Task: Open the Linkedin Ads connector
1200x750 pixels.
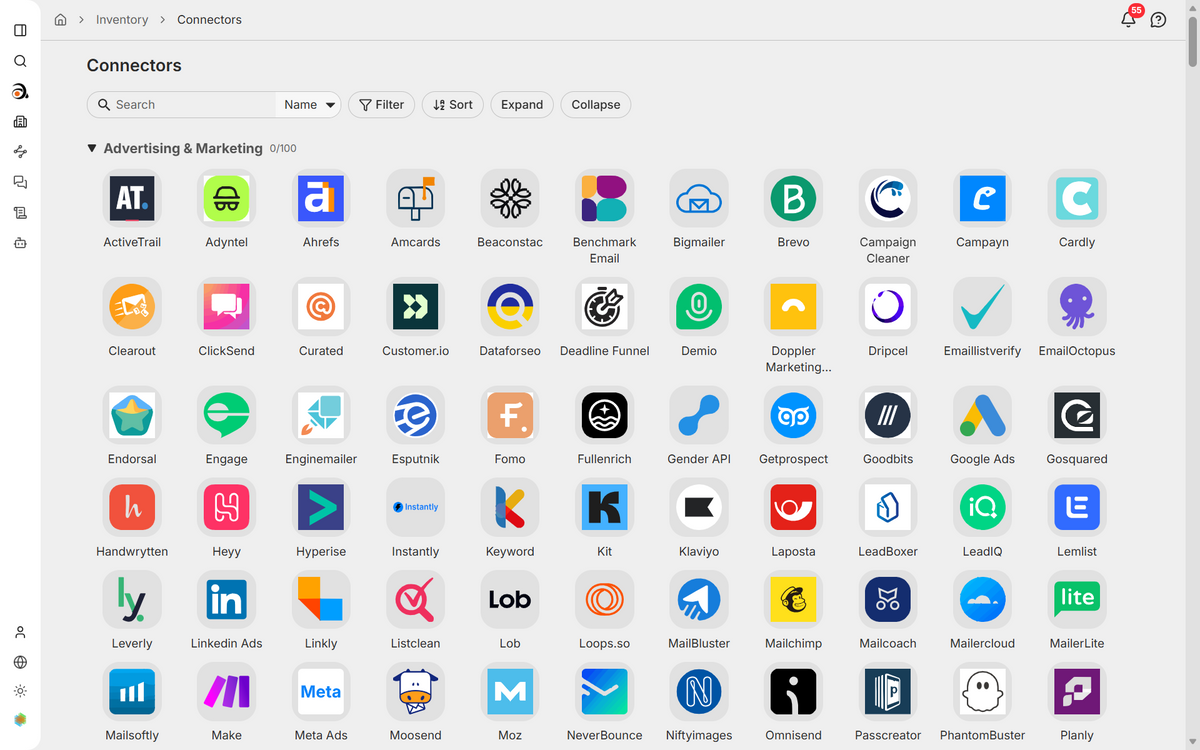Action: [x=226, y=600]
